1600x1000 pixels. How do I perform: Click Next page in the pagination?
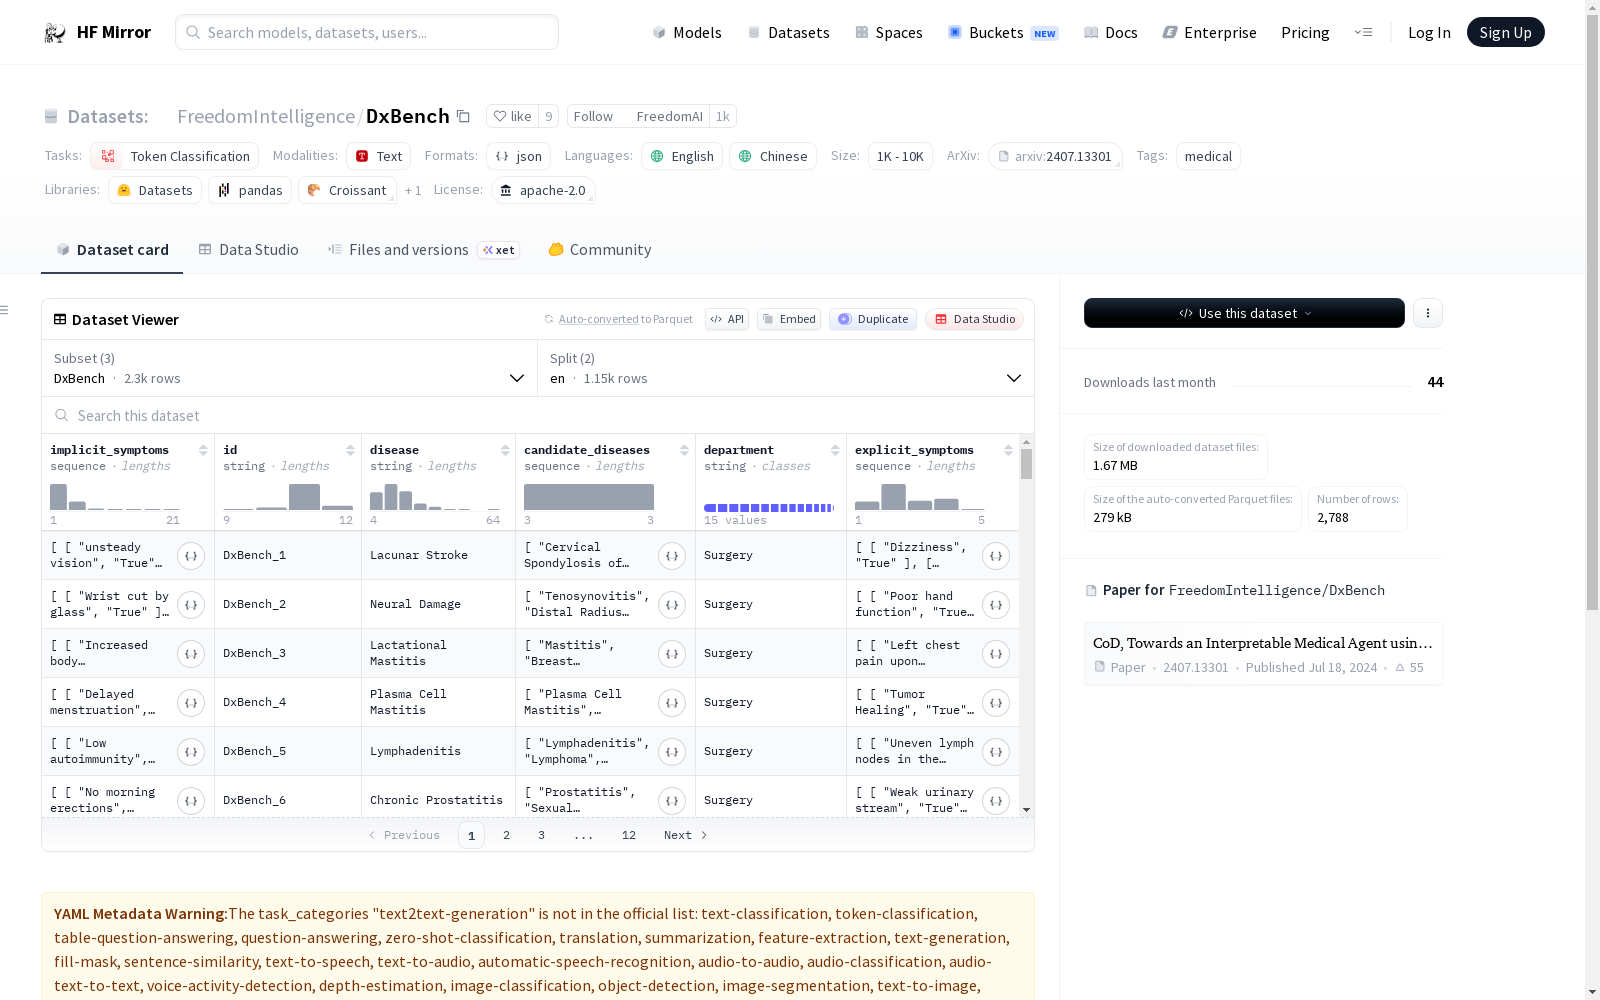pyautogui.click(x=685, y=835)
